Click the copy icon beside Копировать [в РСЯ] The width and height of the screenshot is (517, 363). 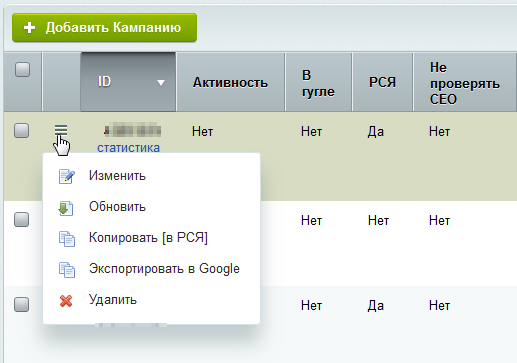coord(67,239)
